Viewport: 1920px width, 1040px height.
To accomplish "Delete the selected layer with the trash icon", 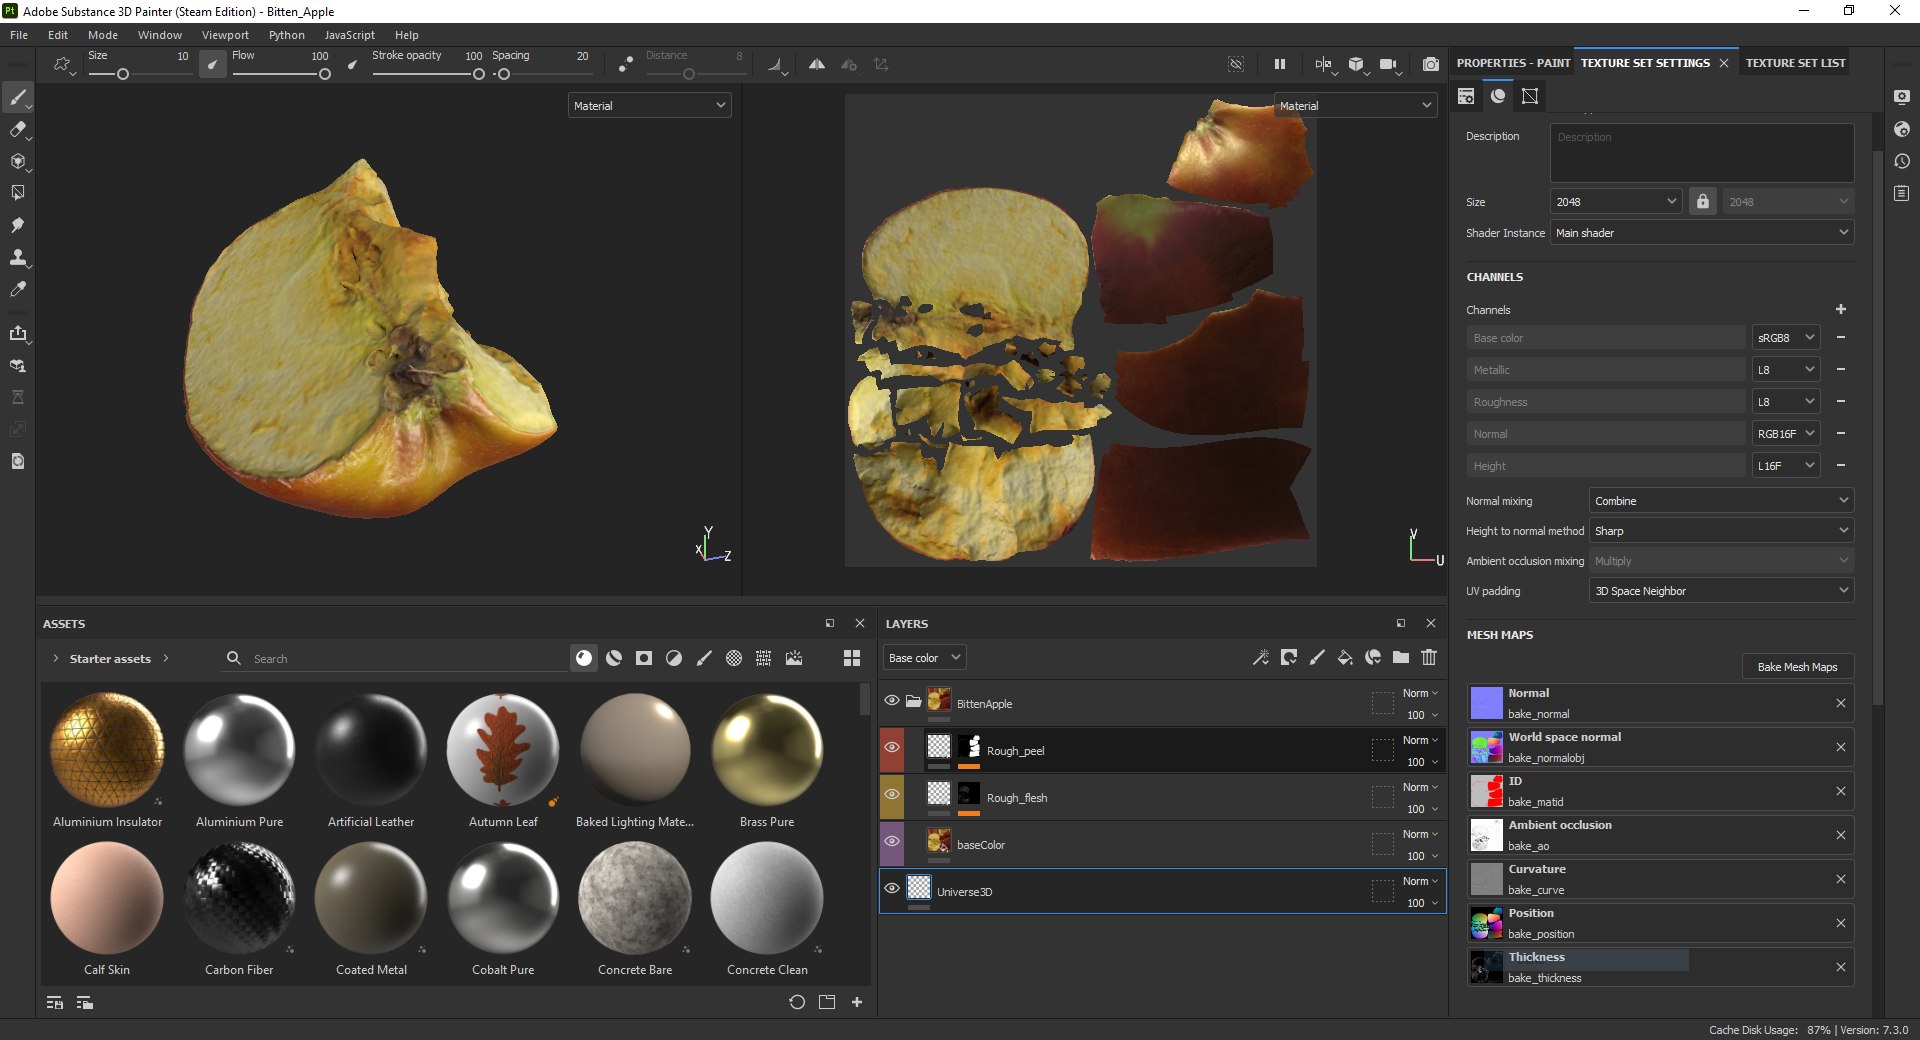I will click(x=1429, y=657).
